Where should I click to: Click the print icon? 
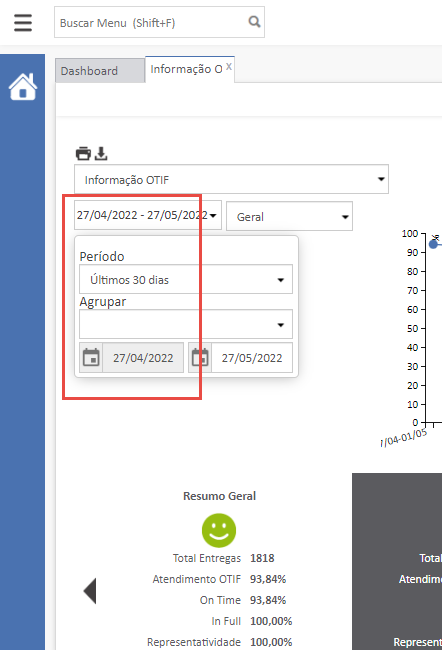point(83,153)
